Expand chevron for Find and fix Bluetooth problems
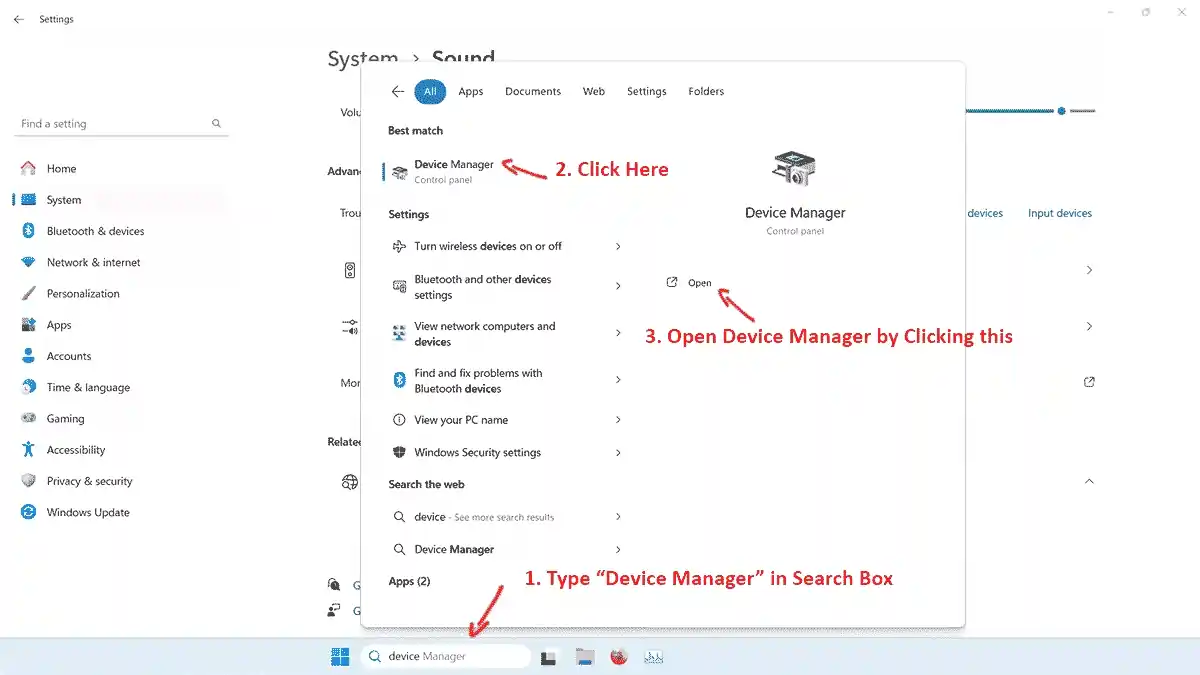The height and width of the screenshot is (675, 1200). click(x=618, y=380)
